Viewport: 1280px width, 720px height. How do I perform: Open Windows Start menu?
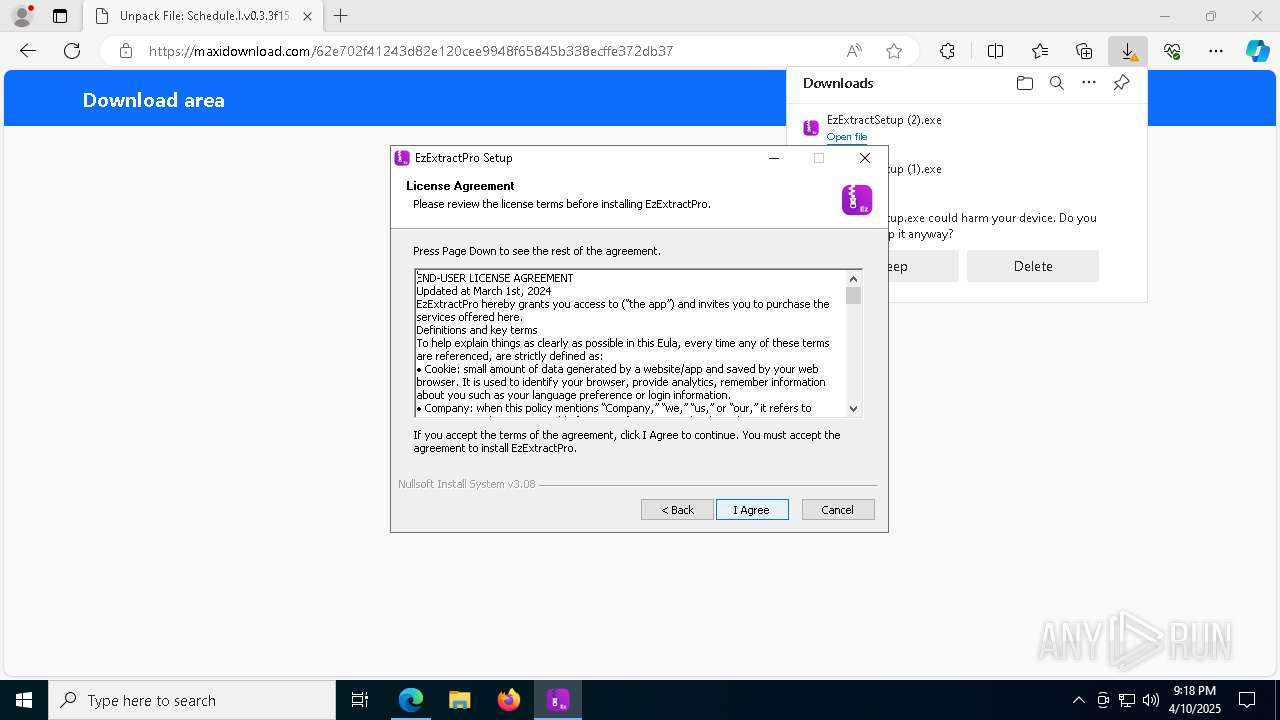(24, 700)
